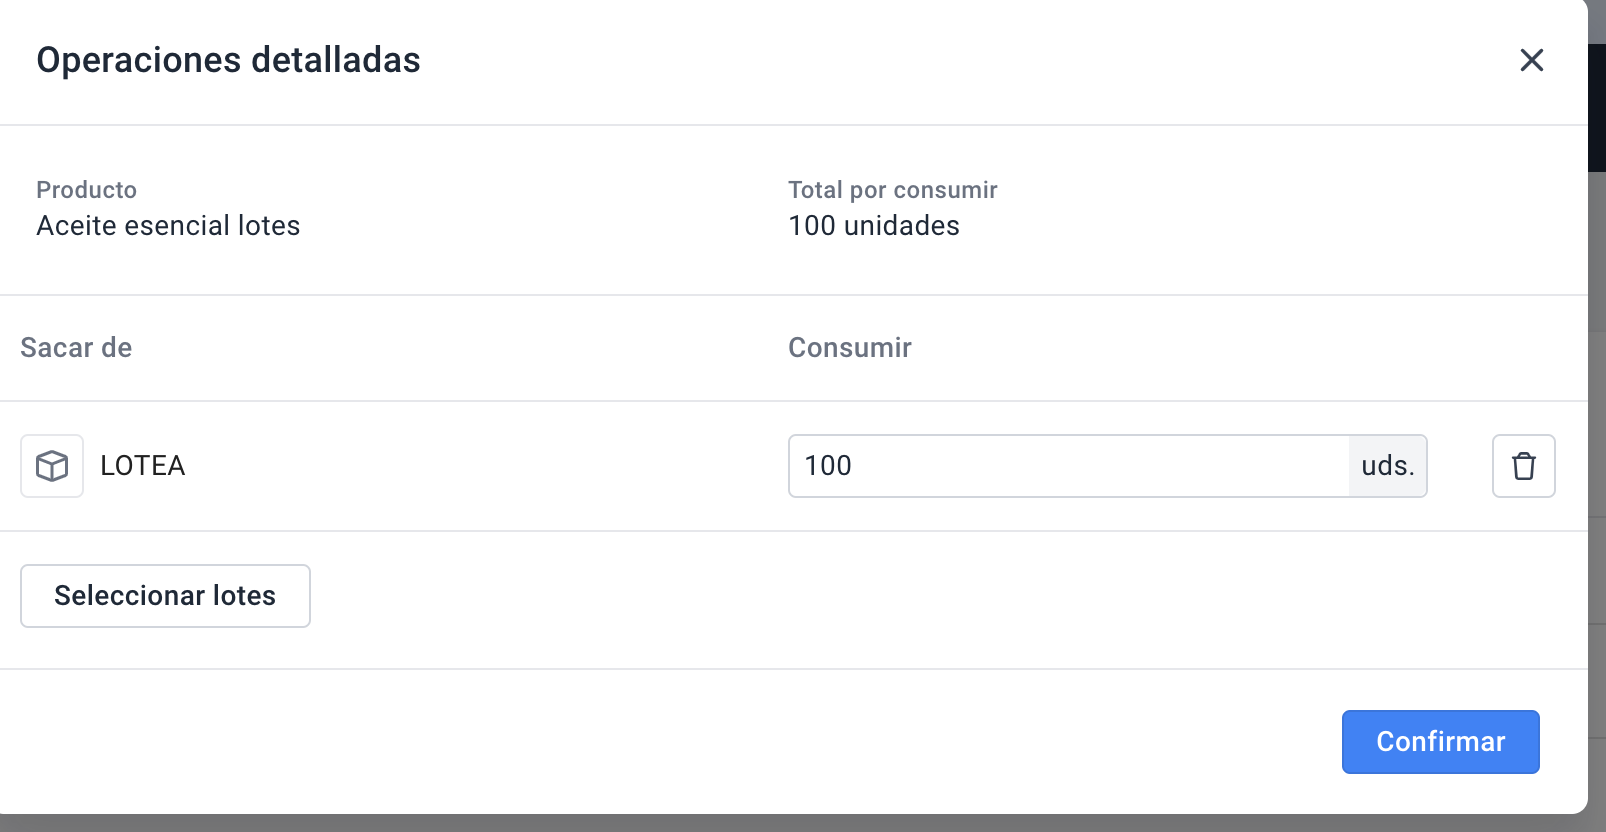Screen dimensions: 1606x832
Task: Click the Operaciones detalladas dialog title
Action: pos(228,60)
